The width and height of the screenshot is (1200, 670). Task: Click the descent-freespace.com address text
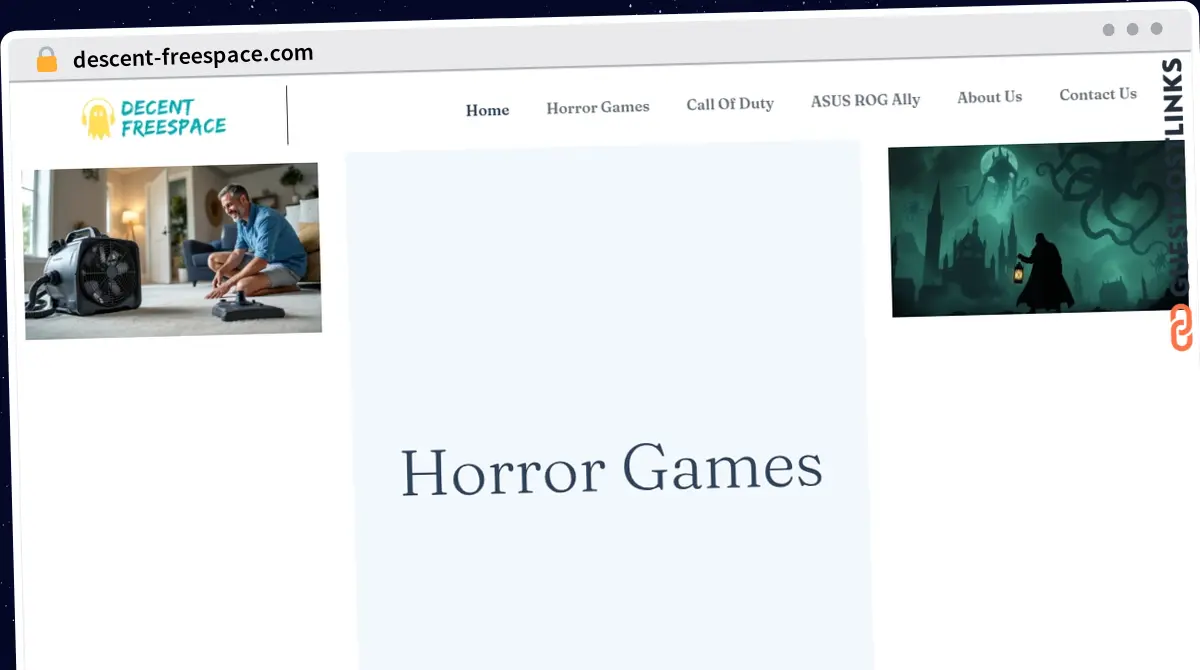click(193, 56)
